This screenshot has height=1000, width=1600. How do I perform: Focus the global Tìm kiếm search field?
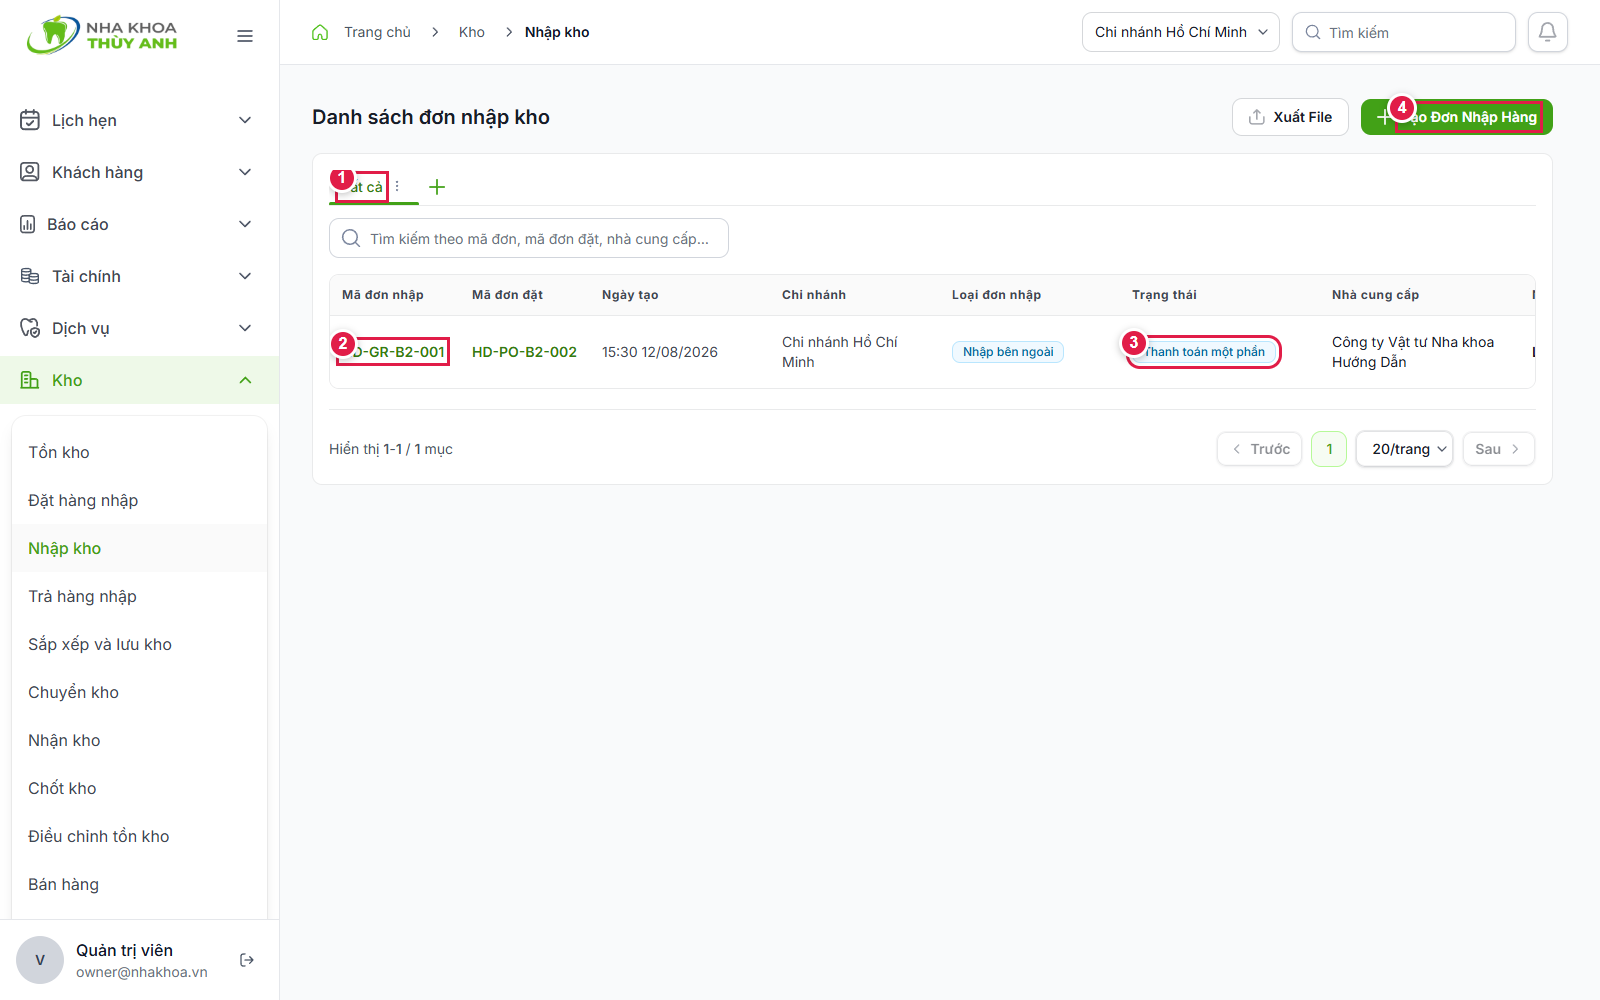(x=1404, y=32)
